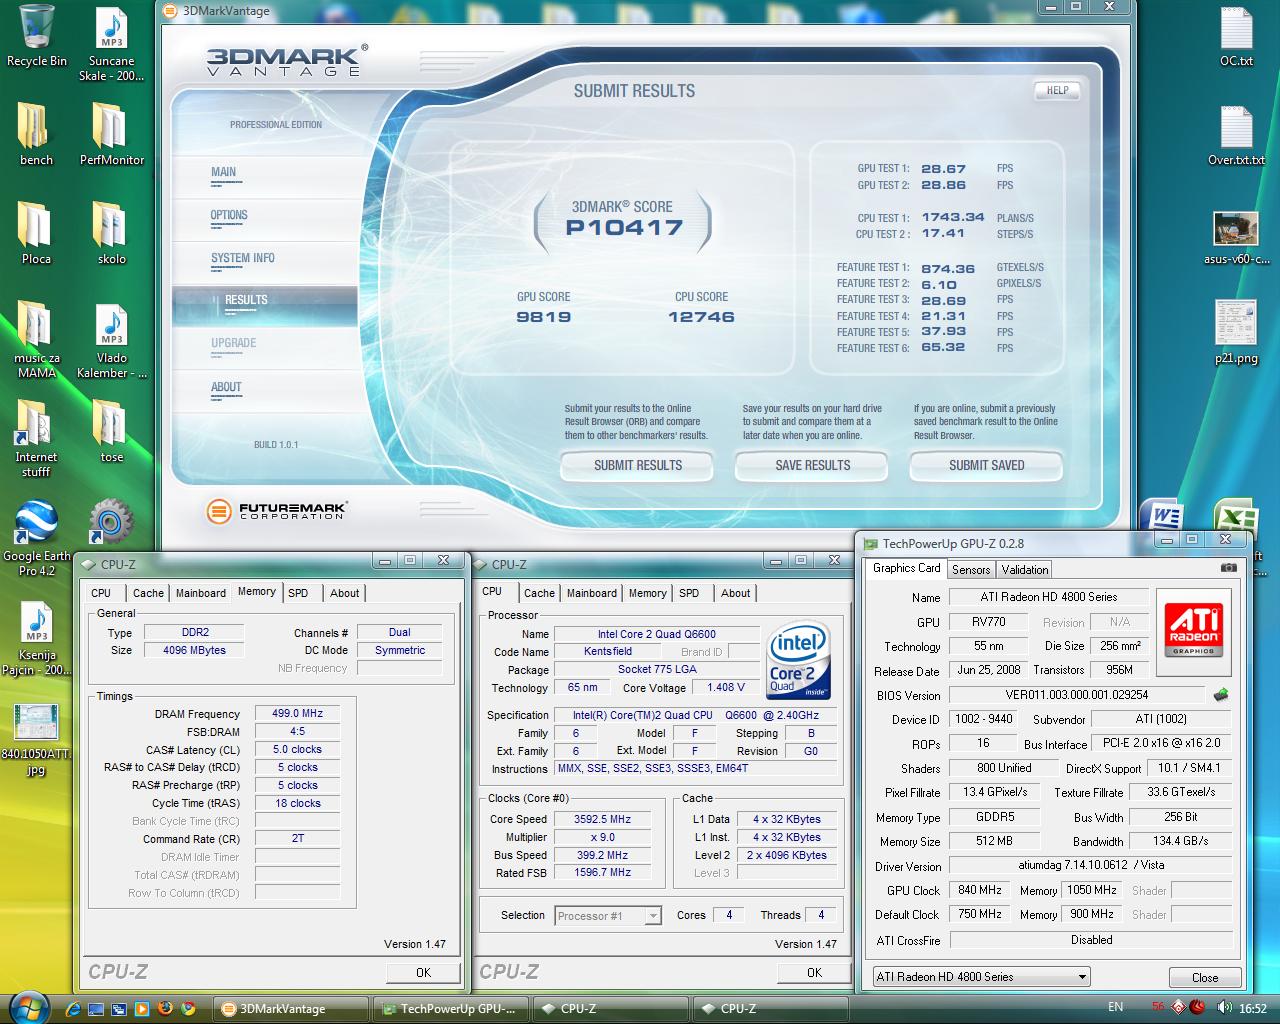The image size is (1280, 1024).
Task: Open 840.1050ATT.jpg image file icon
Action: pyautogui.click(x=36, y=740)
